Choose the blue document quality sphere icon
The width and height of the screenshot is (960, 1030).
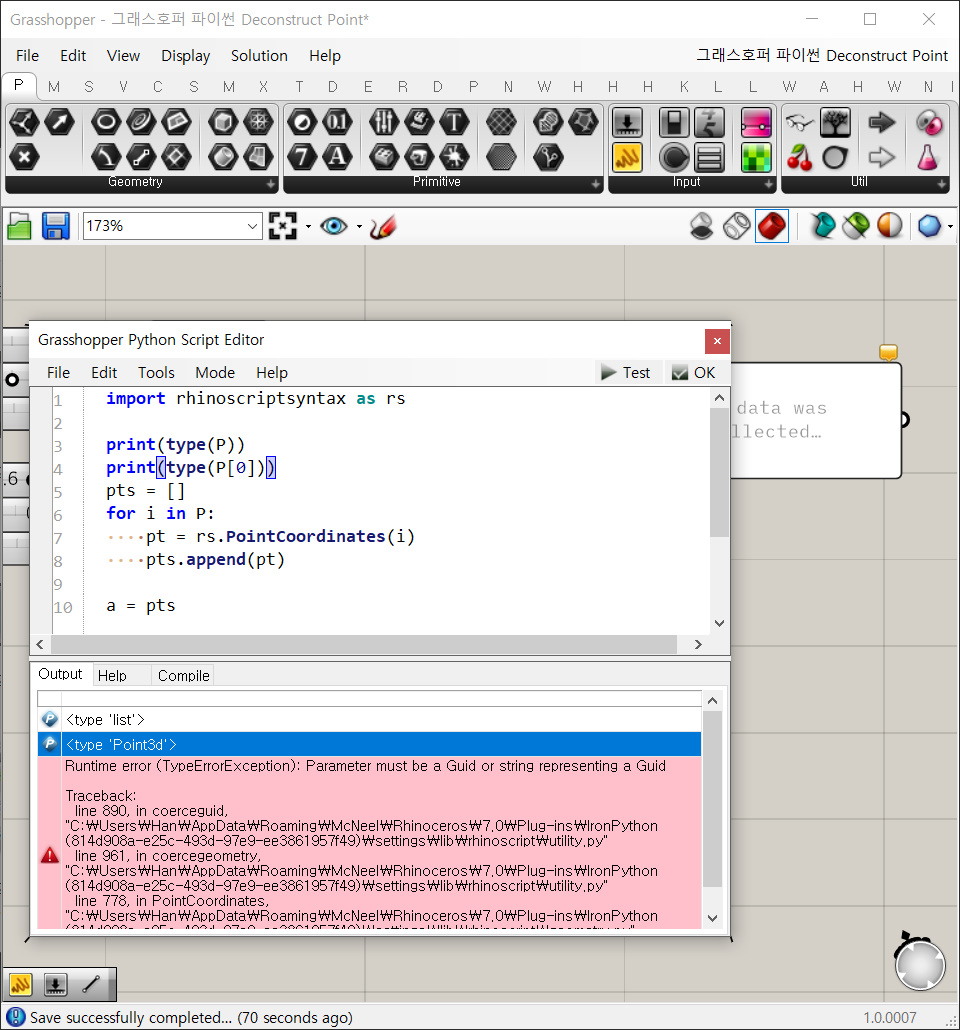(929, 227)
